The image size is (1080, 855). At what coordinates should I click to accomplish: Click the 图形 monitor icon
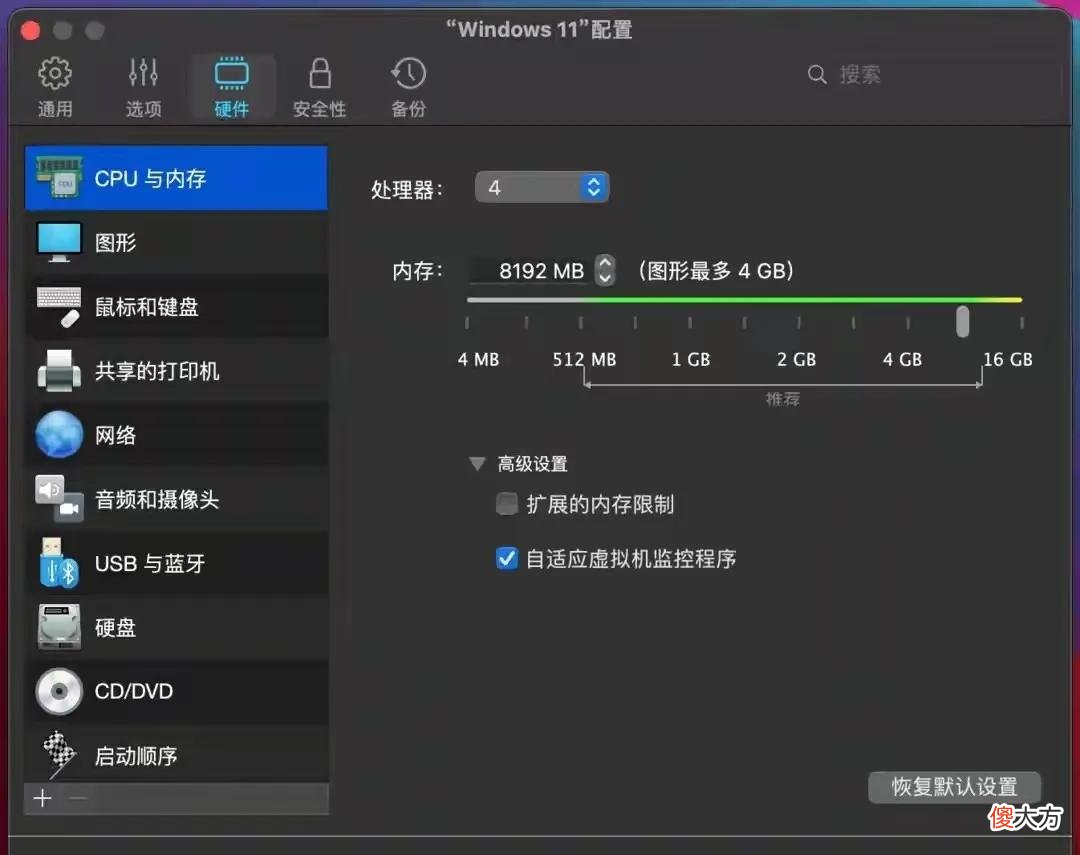click(x=59, y=241)
